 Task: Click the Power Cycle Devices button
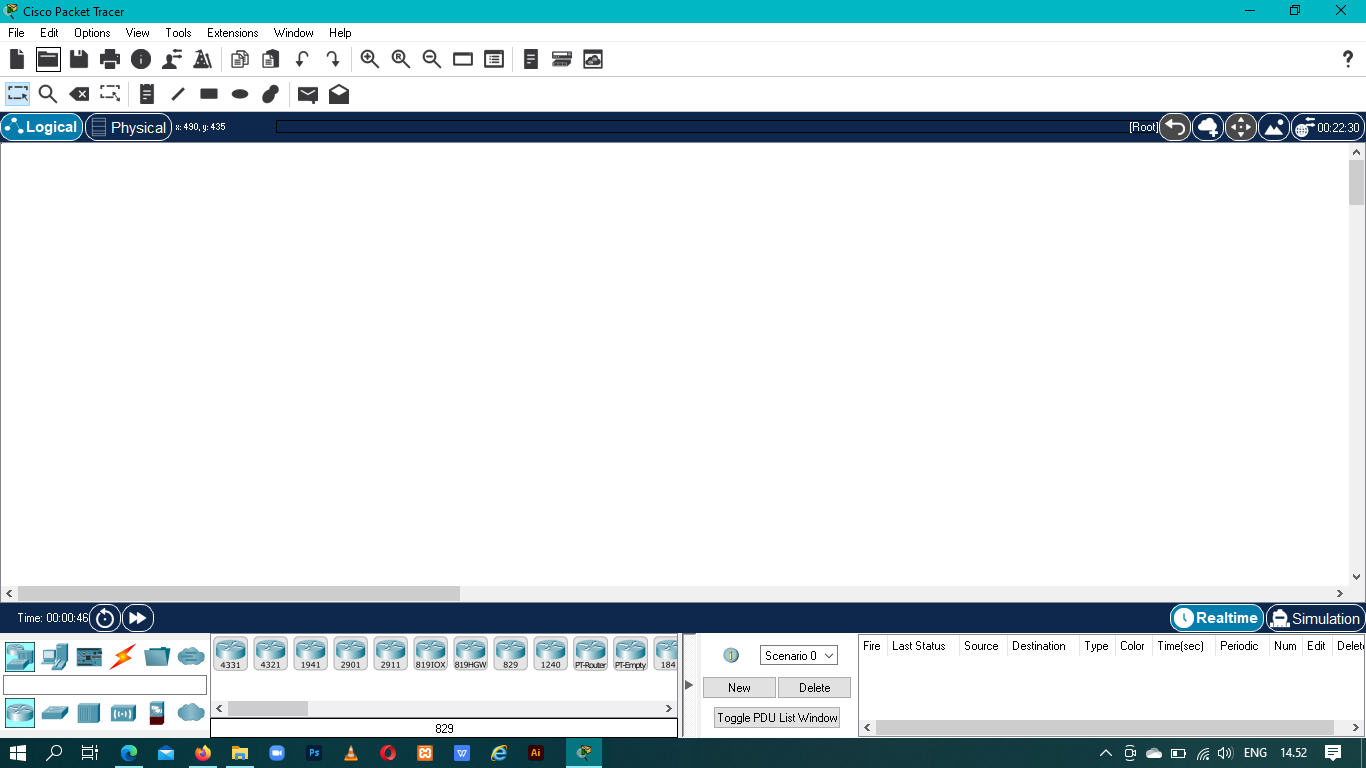[x=105, y=618]
